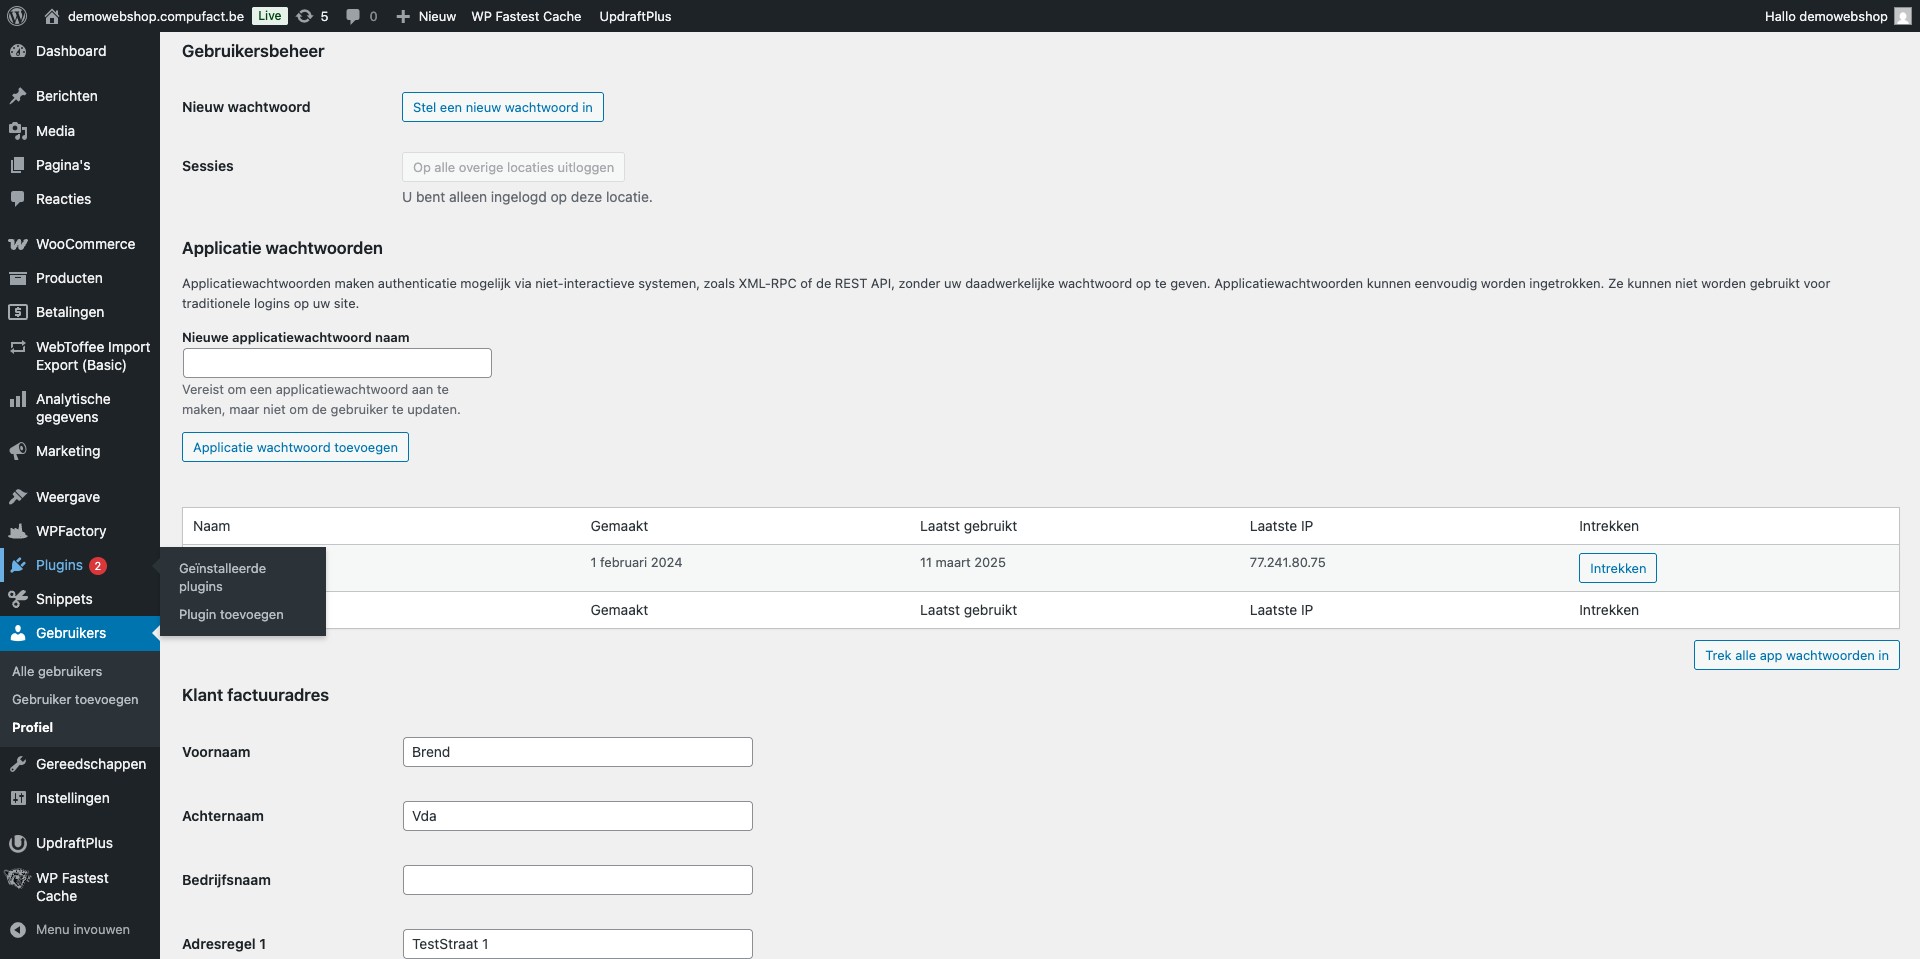Click Trek alle app wachtwoorden in
1920x959 pixels.
1796,655
